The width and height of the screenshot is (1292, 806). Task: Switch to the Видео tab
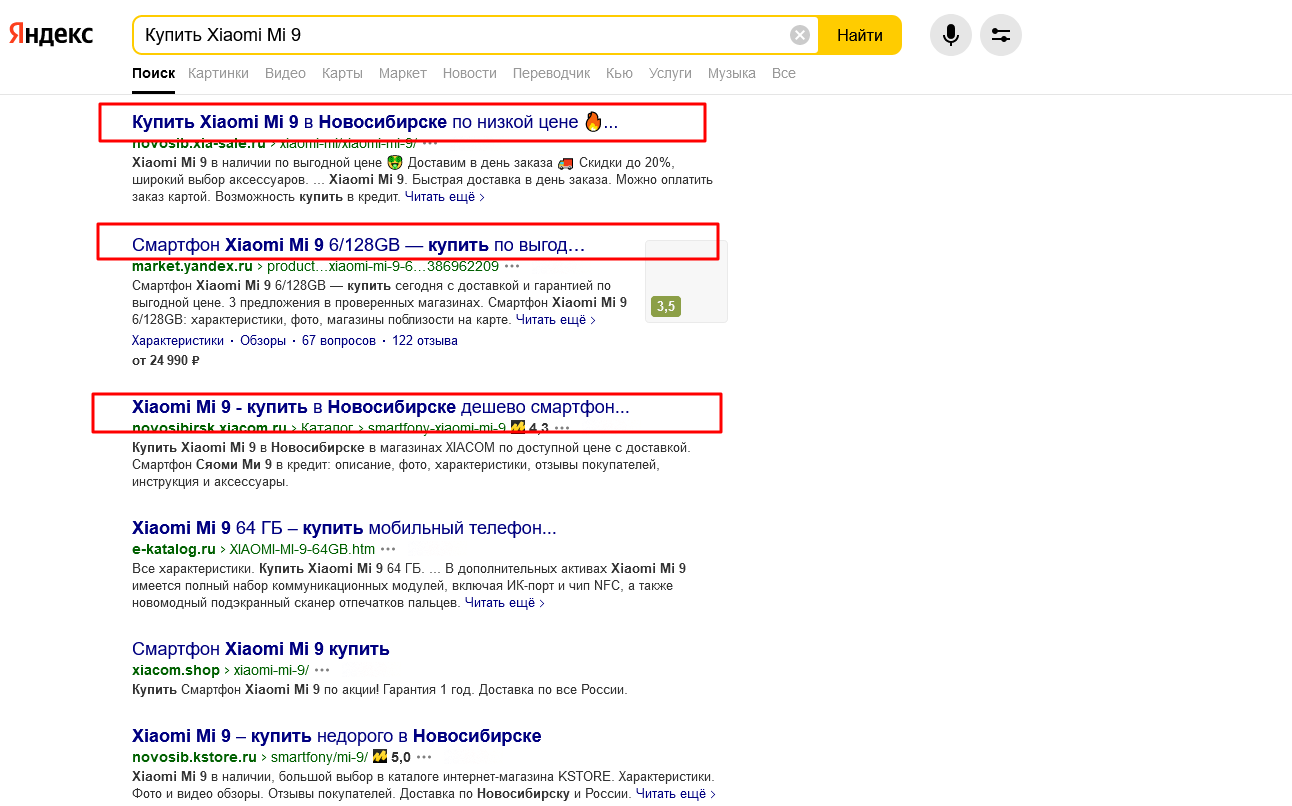(285, 73)
